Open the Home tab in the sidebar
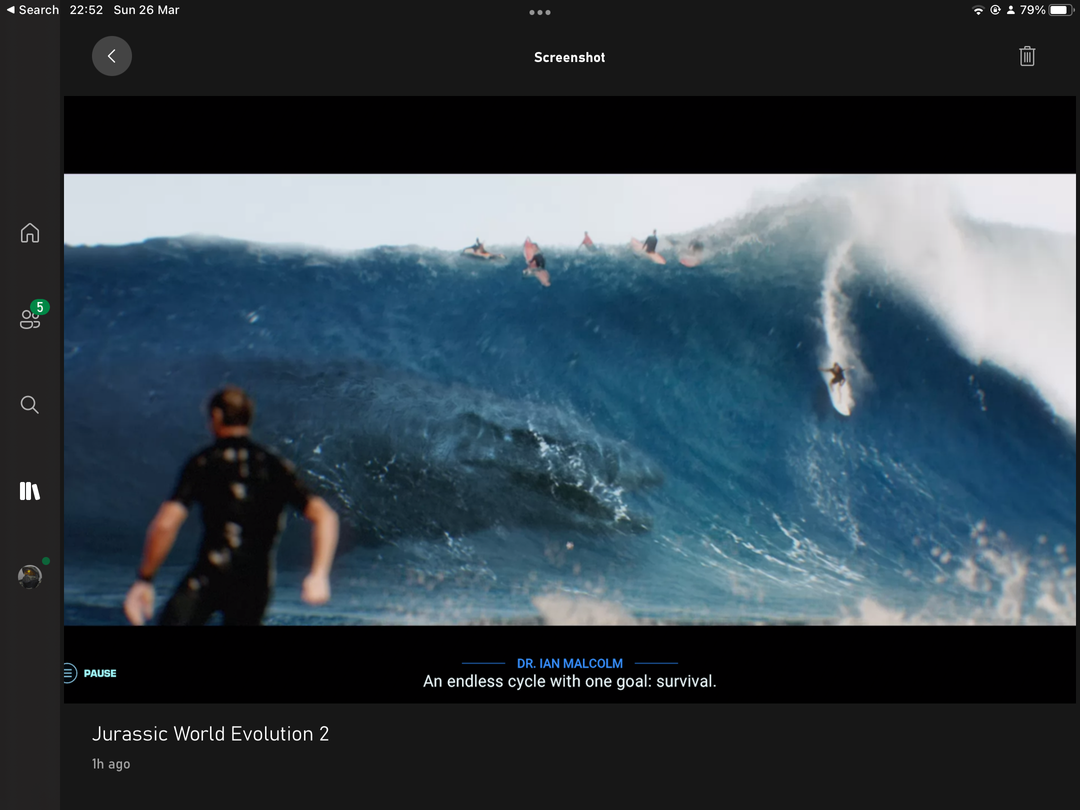Image resolution: width=1080 pixels, height=810 pixels. [x=30, y=233]
